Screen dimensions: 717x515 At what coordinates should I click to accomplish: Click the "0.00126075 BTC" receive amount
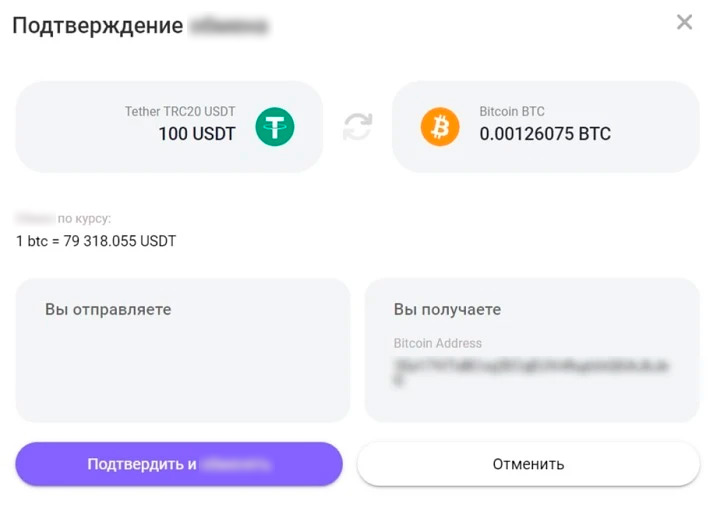coord(545,134)
